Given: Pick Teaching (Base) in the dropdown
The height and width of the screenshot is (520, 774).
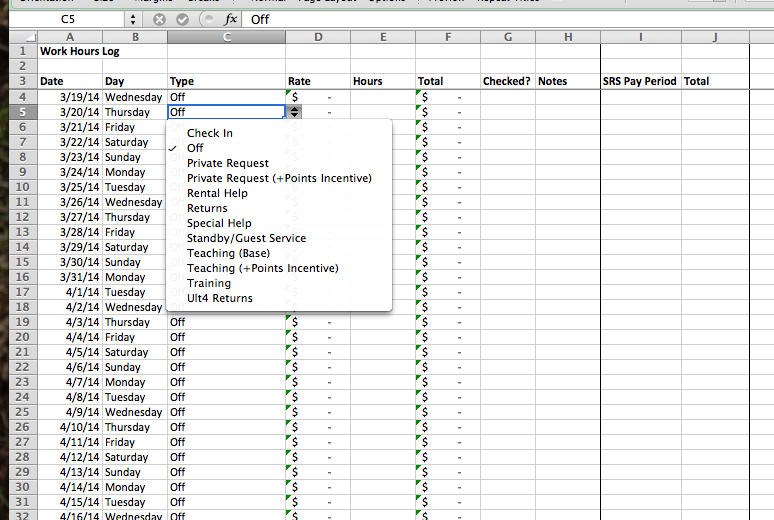Looking at the screenshot, I should [x=228, y=253].
